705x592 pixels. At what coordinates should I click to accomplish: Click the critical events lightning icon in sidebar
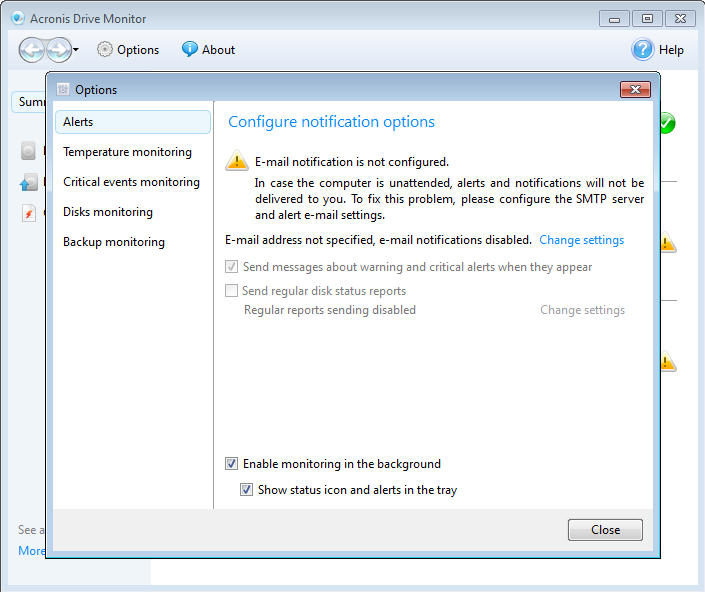point(29,213)
